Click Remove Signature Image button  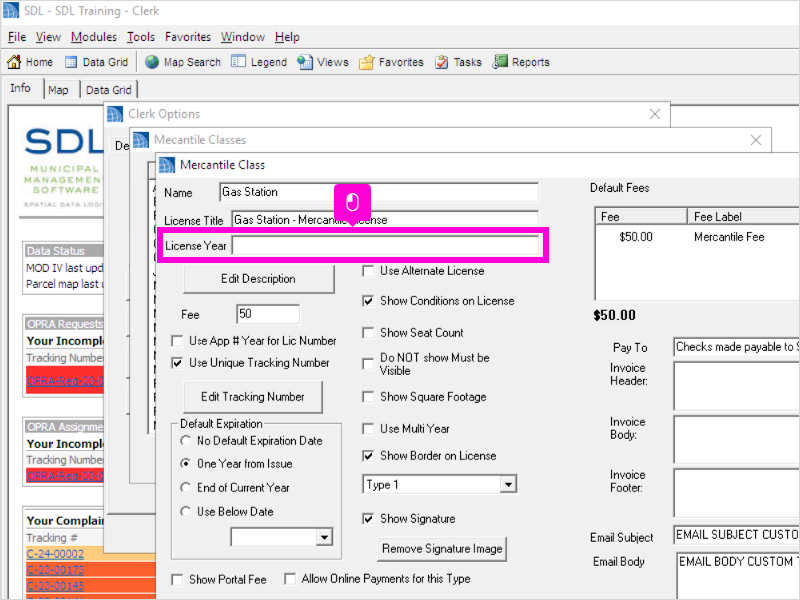[442, 549]
